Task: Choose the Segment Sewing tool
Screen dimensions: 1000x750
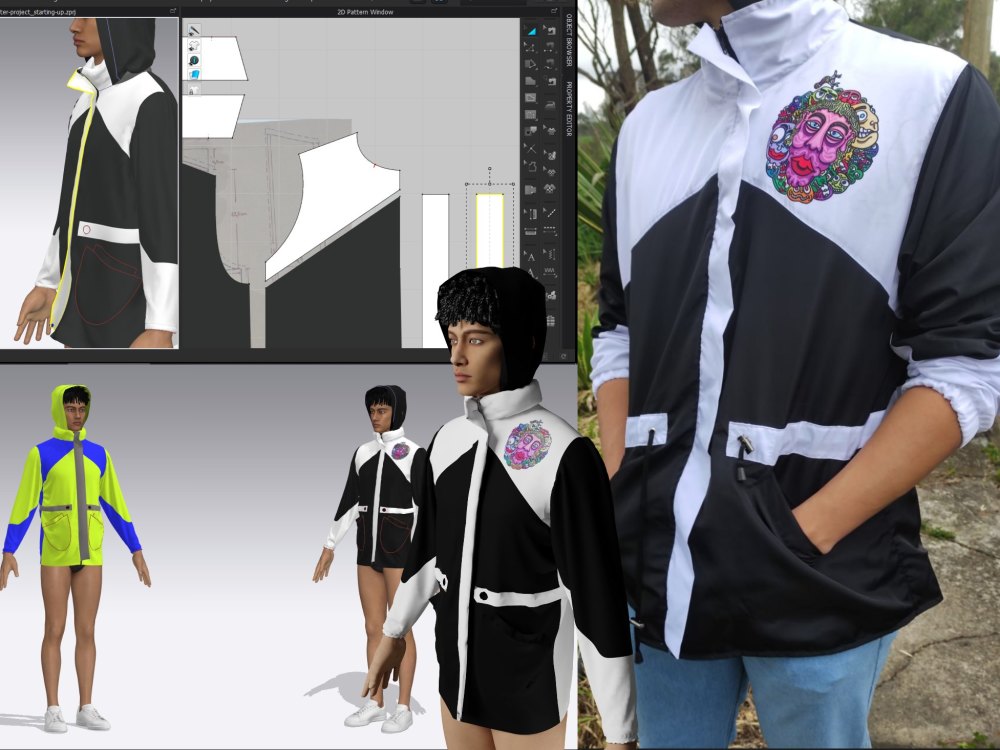Action: click(x=550, y=47)
